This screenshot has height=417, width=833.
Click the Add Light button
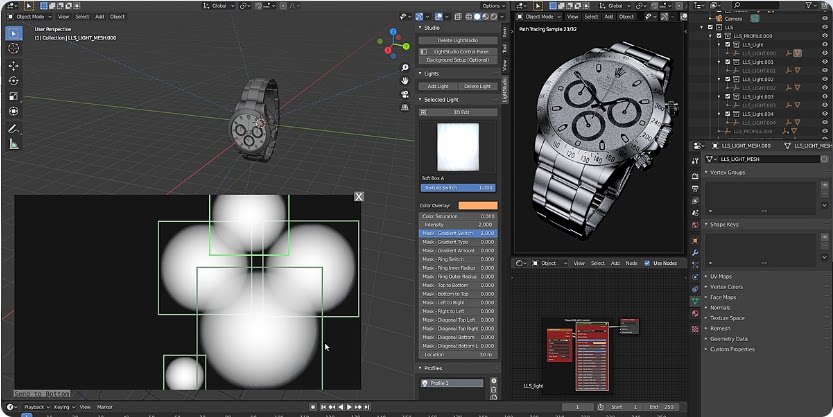click(438, 86)
